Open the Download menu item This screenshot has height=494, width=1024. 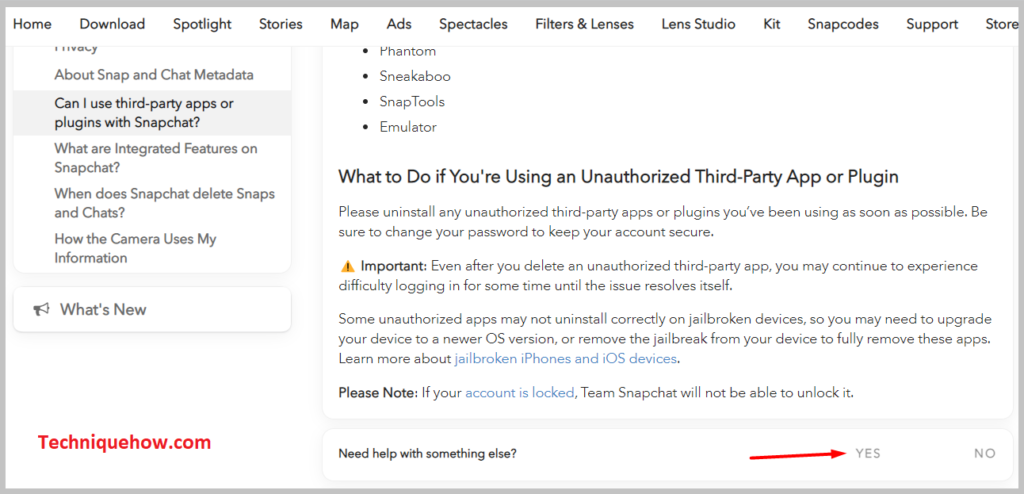[112, 24]
